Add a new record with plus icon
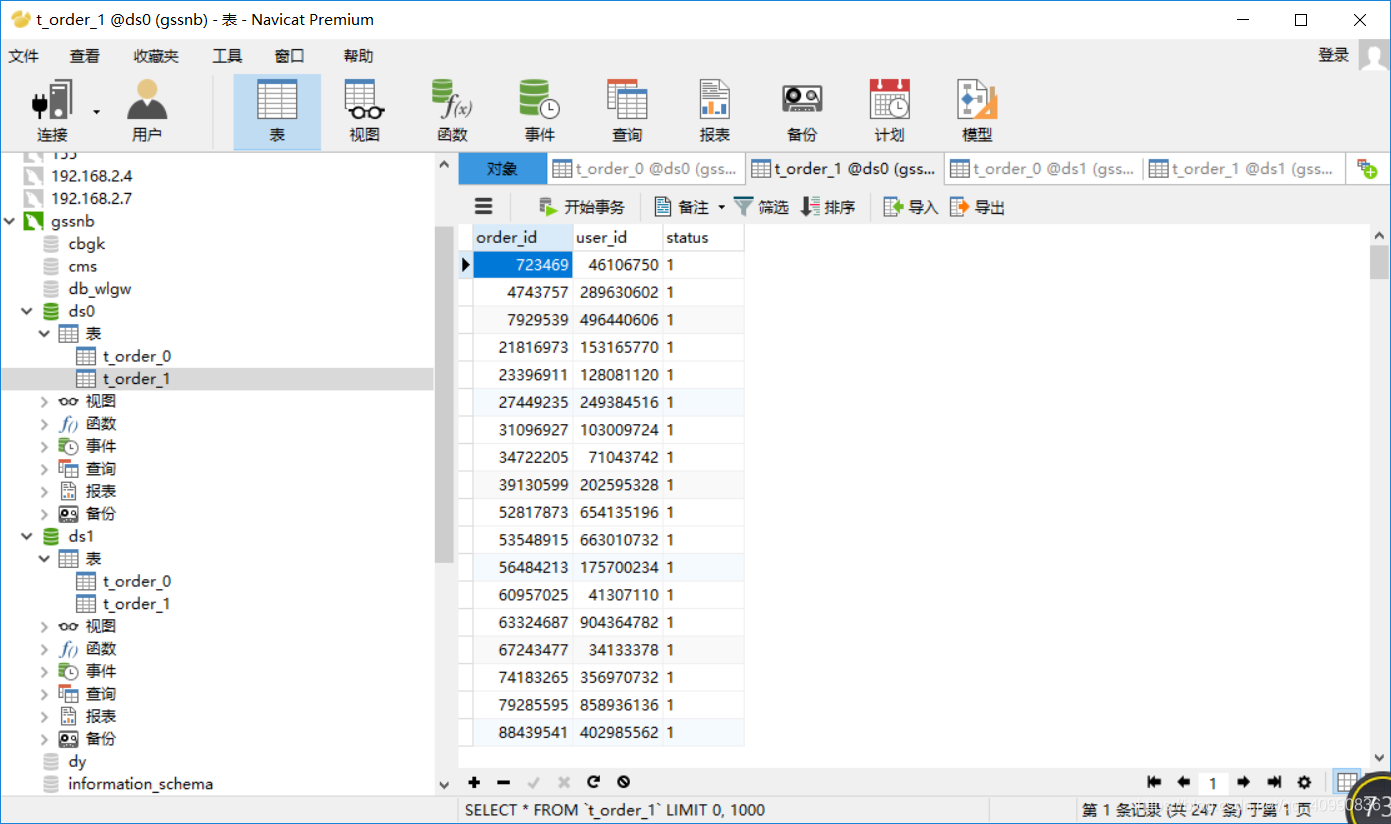The image size is (1391, 824). [474, 782]
